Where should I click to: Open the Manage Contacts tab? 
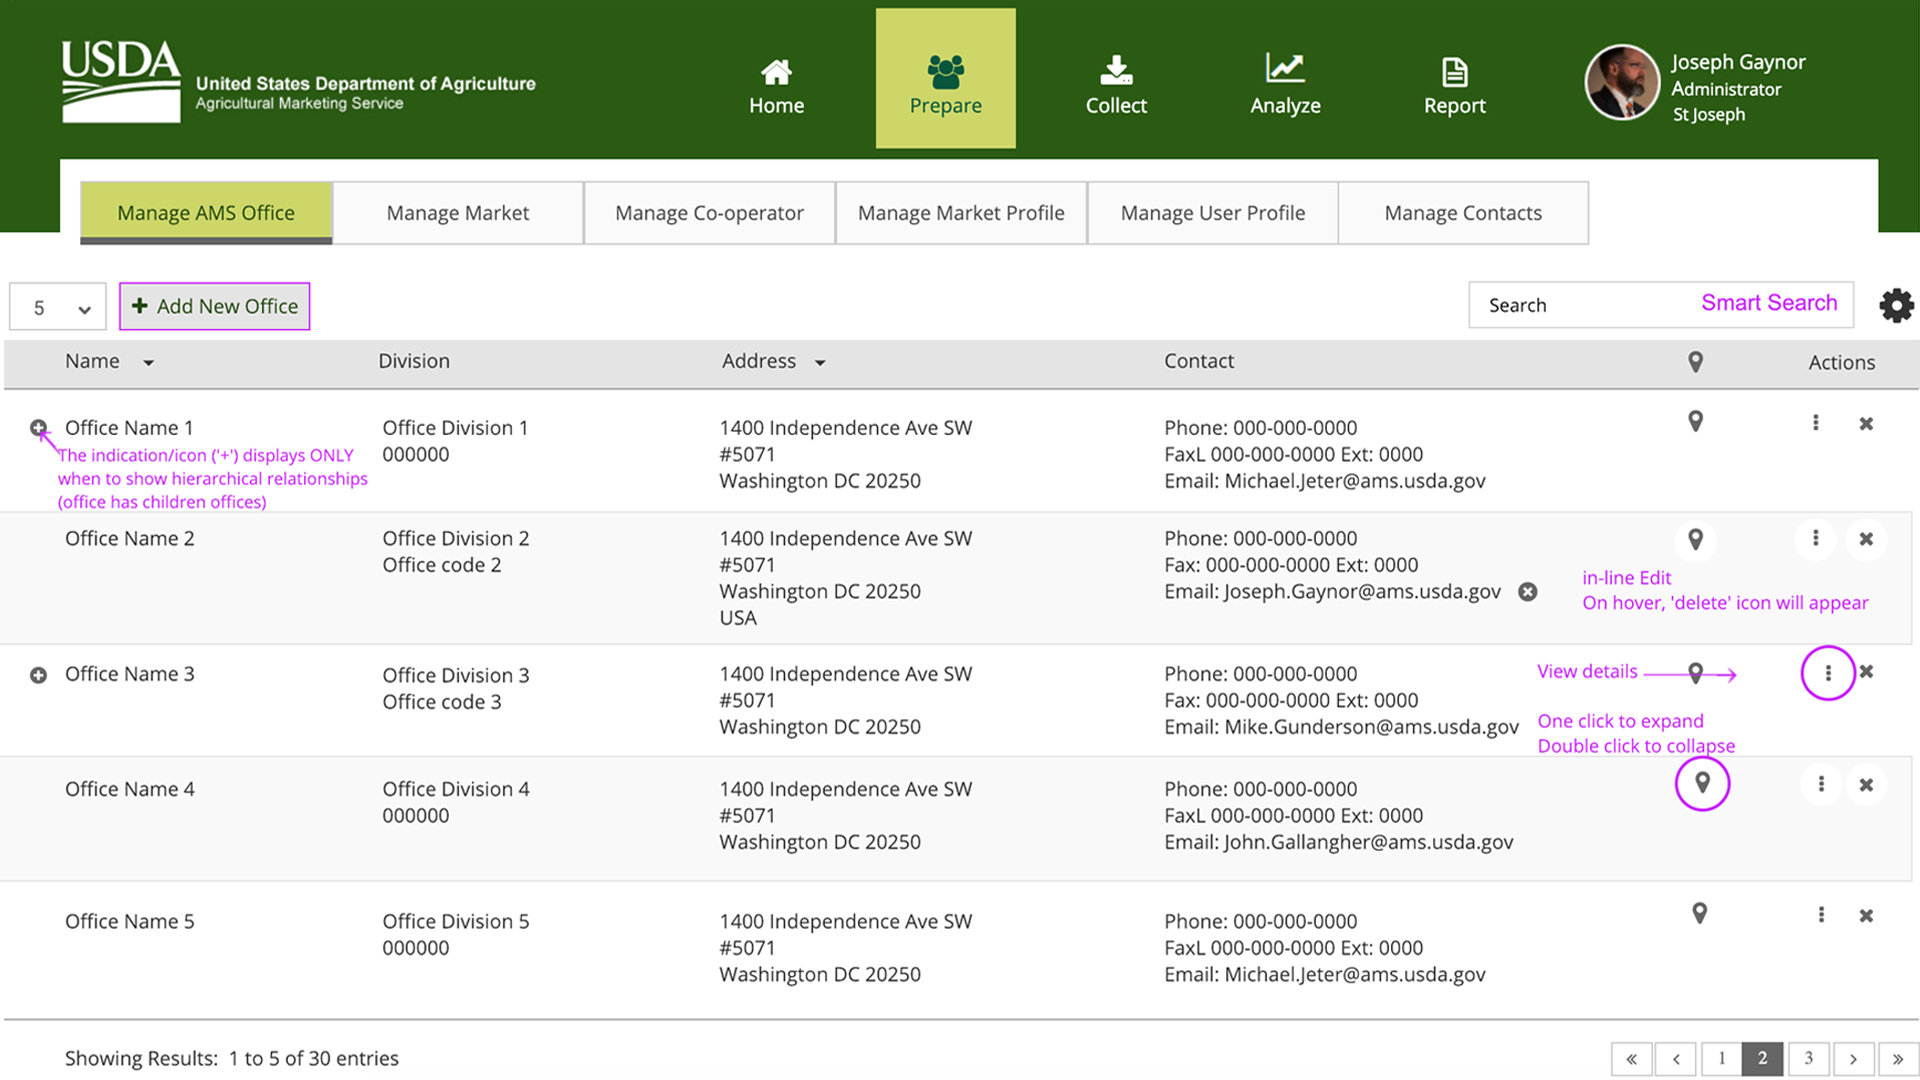[1462, 213]
